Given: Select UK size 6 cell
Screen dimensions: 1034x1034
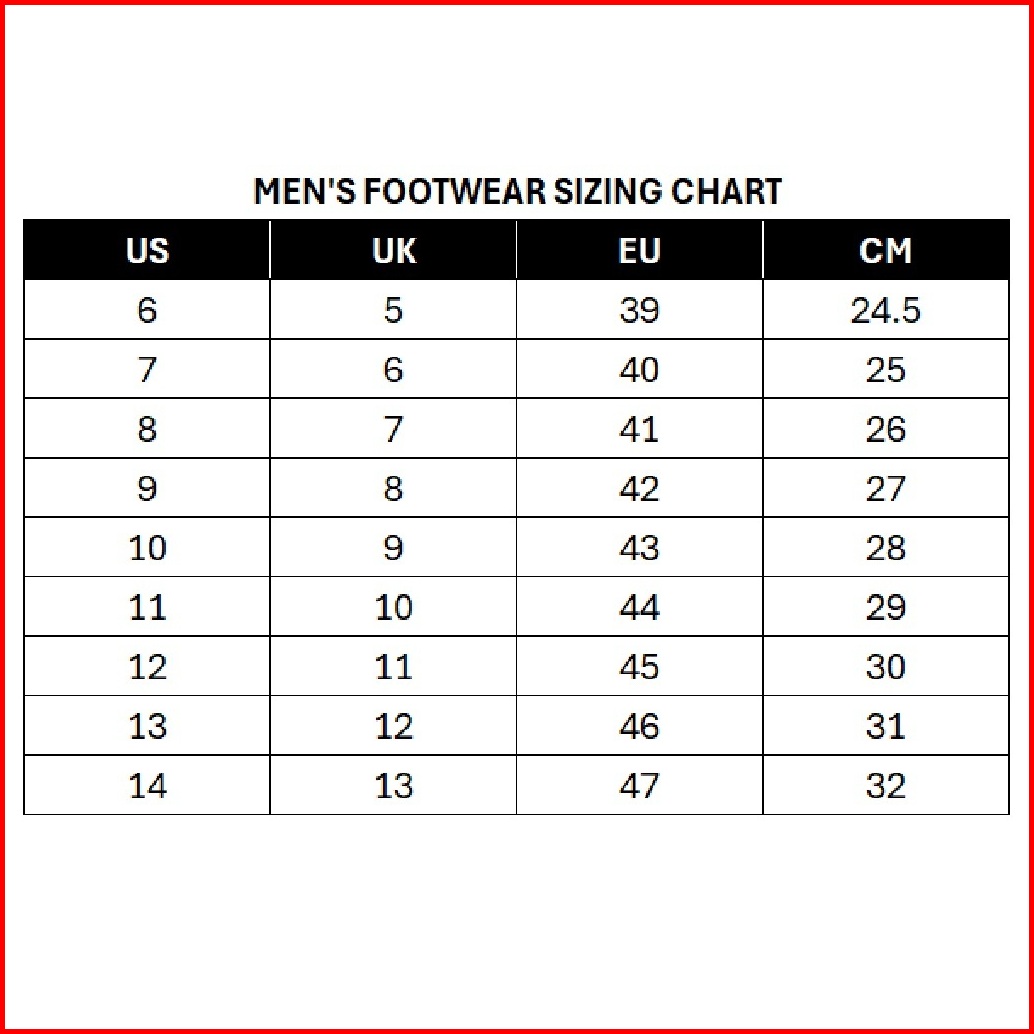Looking at the screenshot, I should click(393, 370).
